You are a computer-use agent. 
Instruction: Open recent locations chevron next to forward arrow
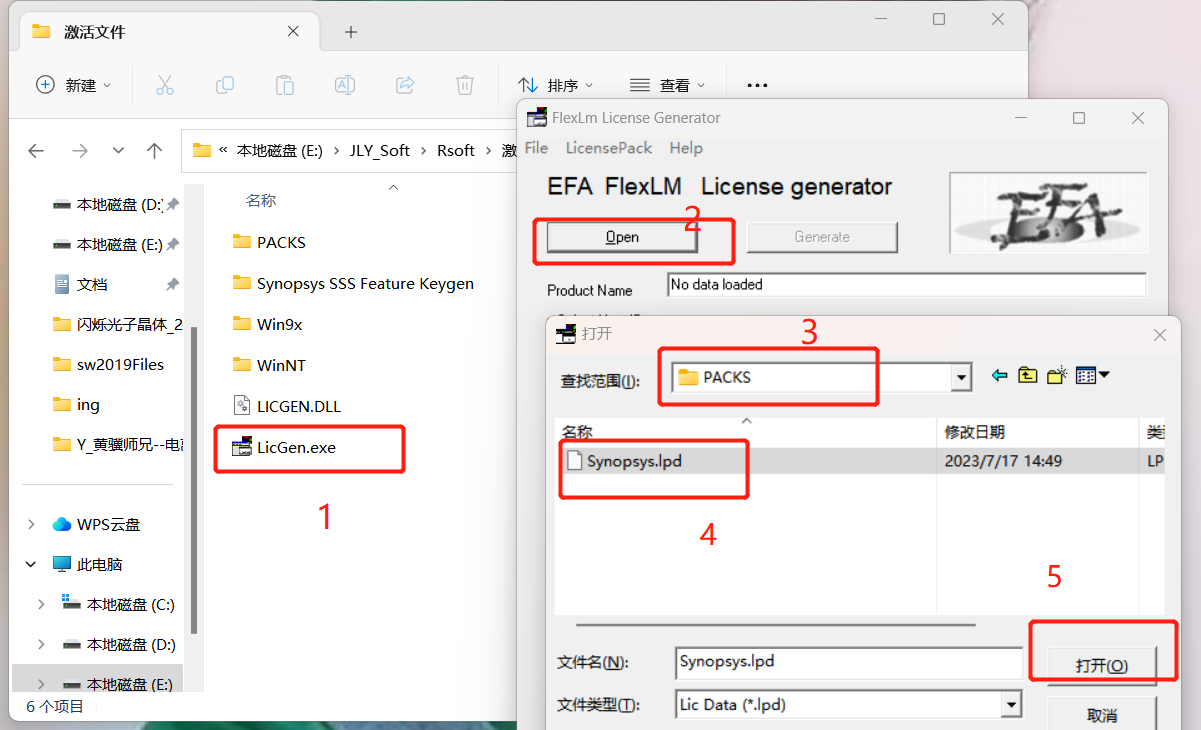pos(118,151)
